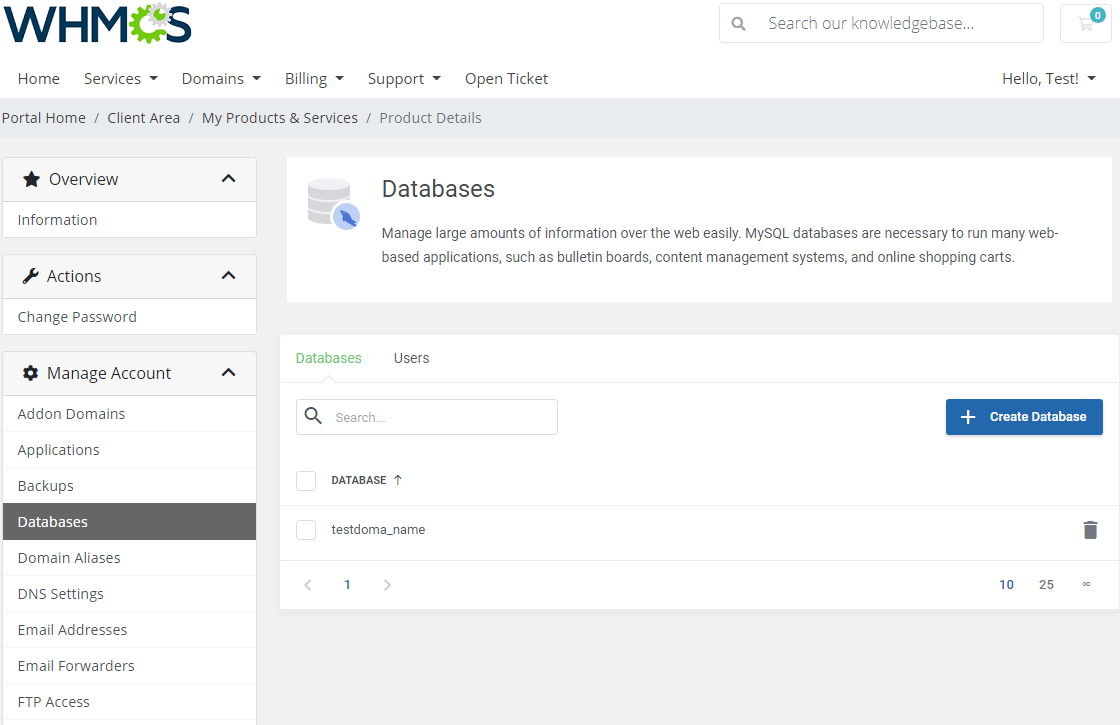This screenshot has height=725, width=1120.
Task: Click the Create Database button
Action: [x=1024, y=417]
